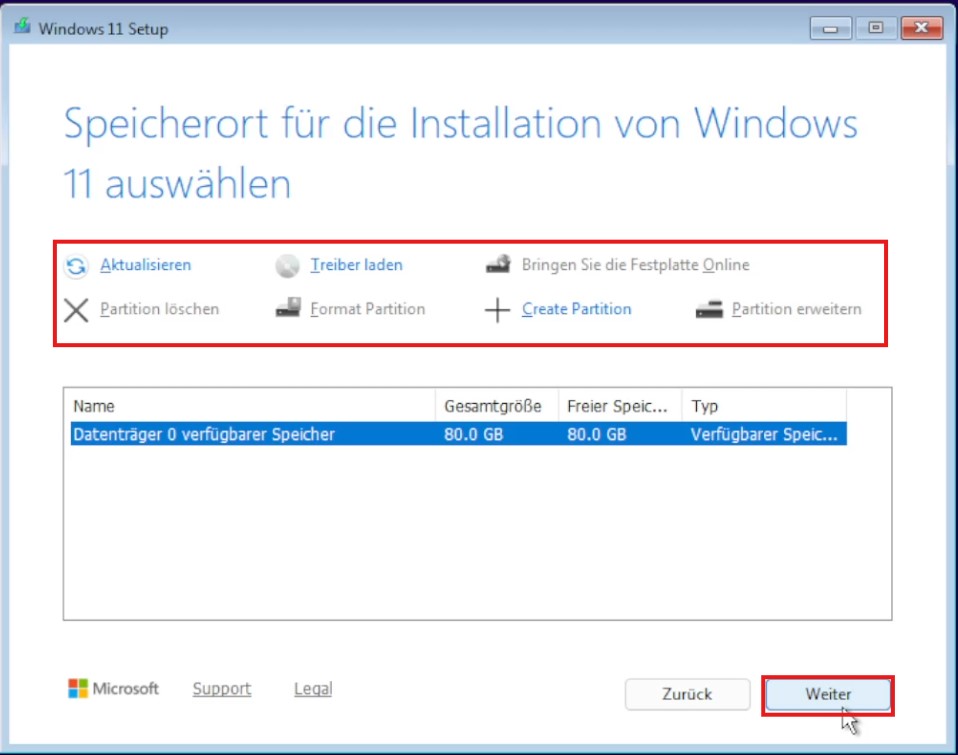This screenshot has height=755, width=958.
Task: Maximize the Windows 11 Setup window
Action: click(876, 28)
